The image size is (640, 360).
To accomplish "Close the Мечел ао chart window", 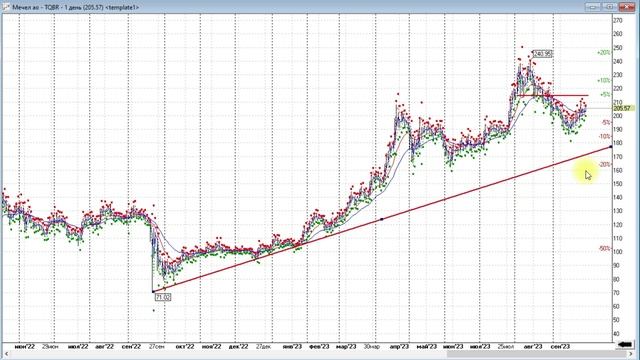I will pyautogui.click(x=627, y=7).
